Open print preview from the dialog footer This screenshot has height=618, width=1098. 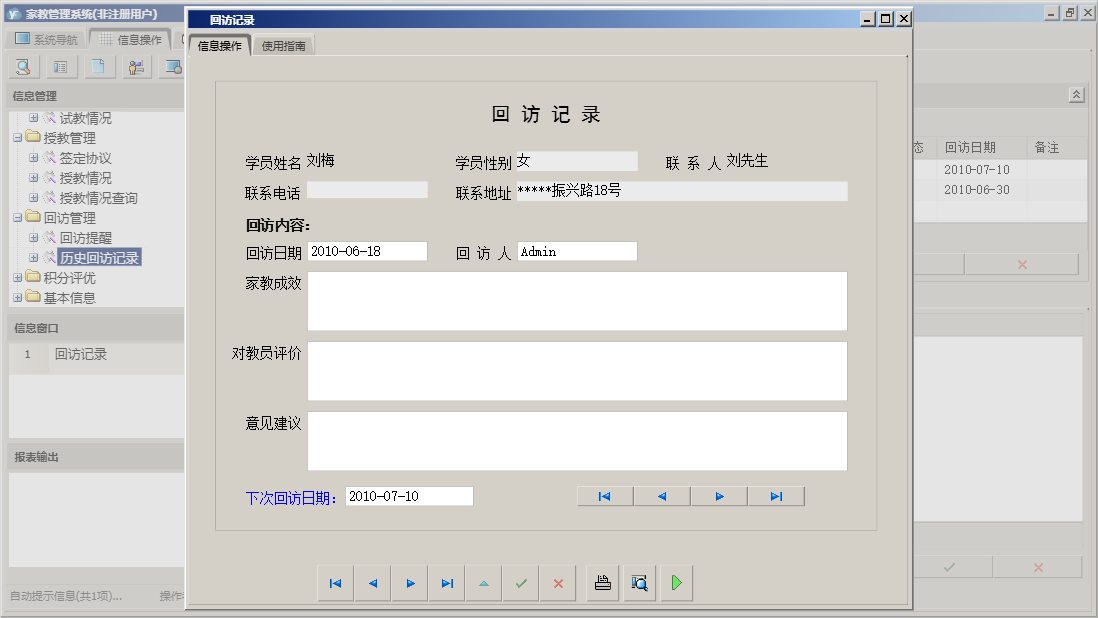pyautogui.click(x=639, y=582)
